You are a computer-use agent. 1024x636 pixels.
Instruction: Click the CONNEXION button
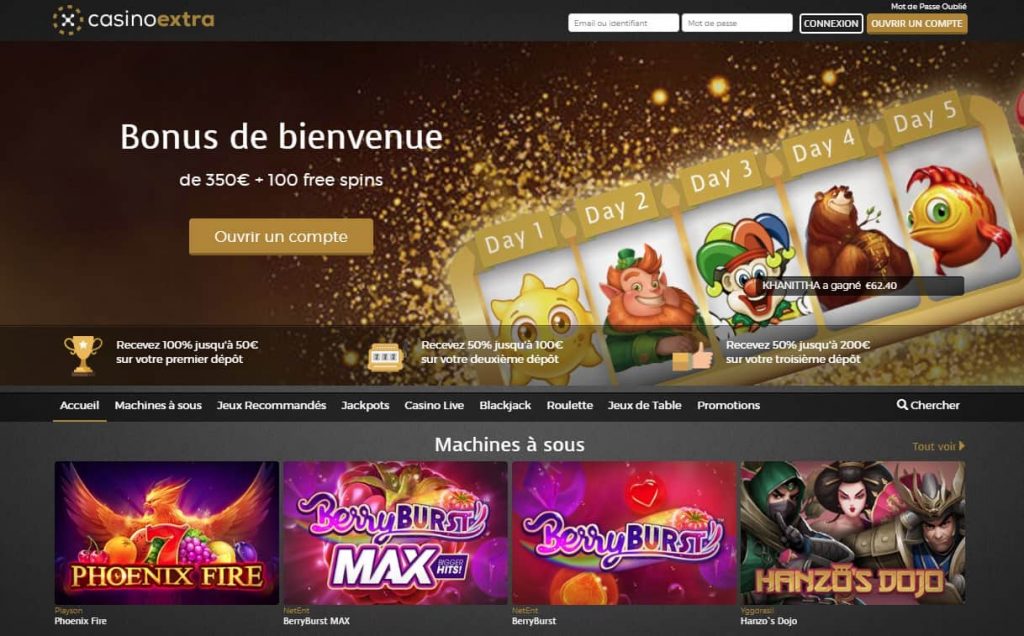tap(831, 24)
